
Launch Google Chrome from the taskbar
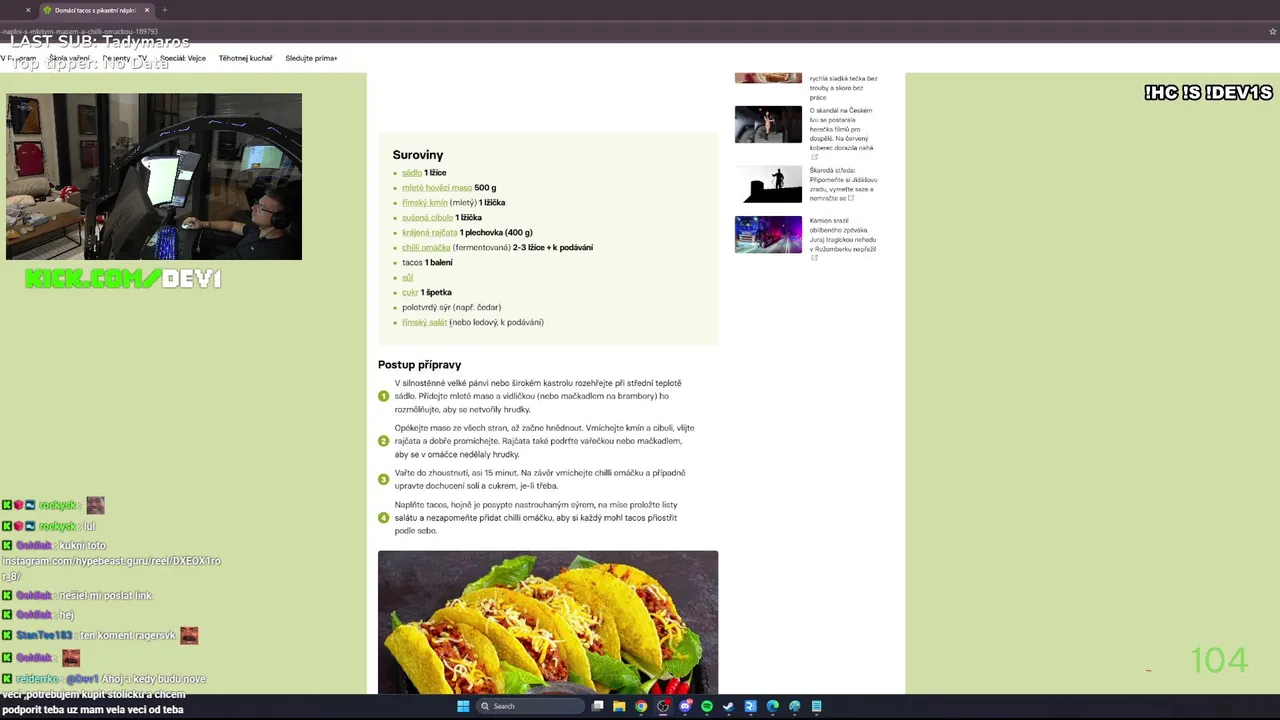tap(641, 706)
